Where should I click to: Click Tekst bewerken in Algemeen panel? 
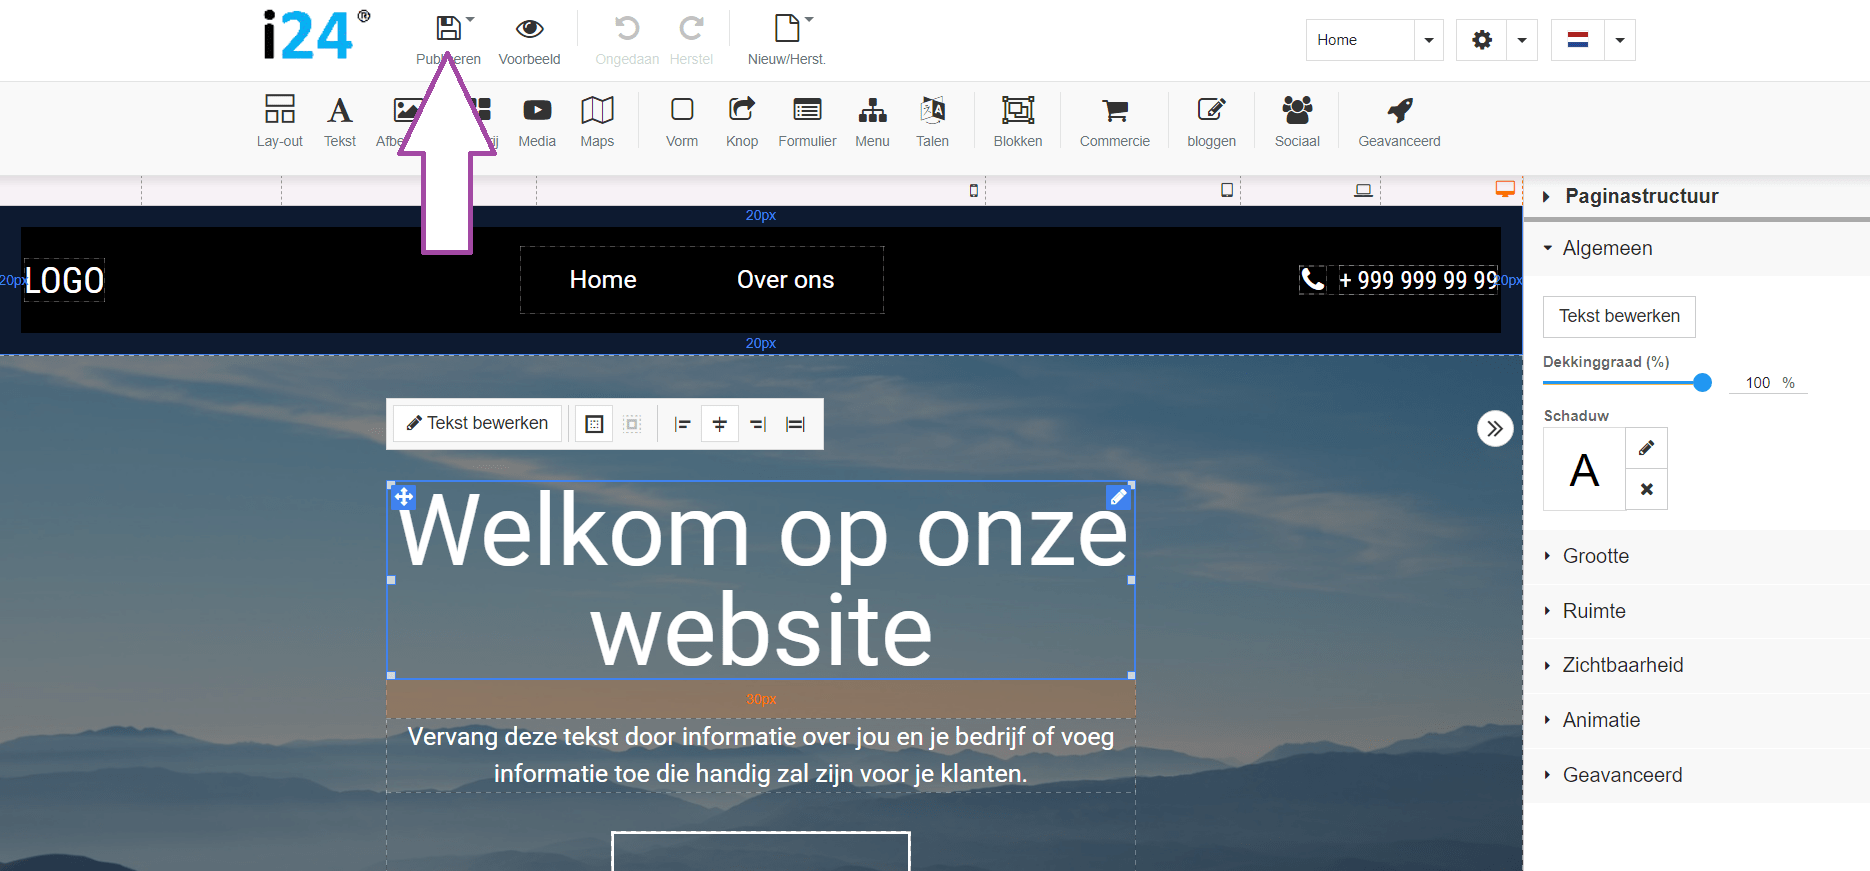1619,316
